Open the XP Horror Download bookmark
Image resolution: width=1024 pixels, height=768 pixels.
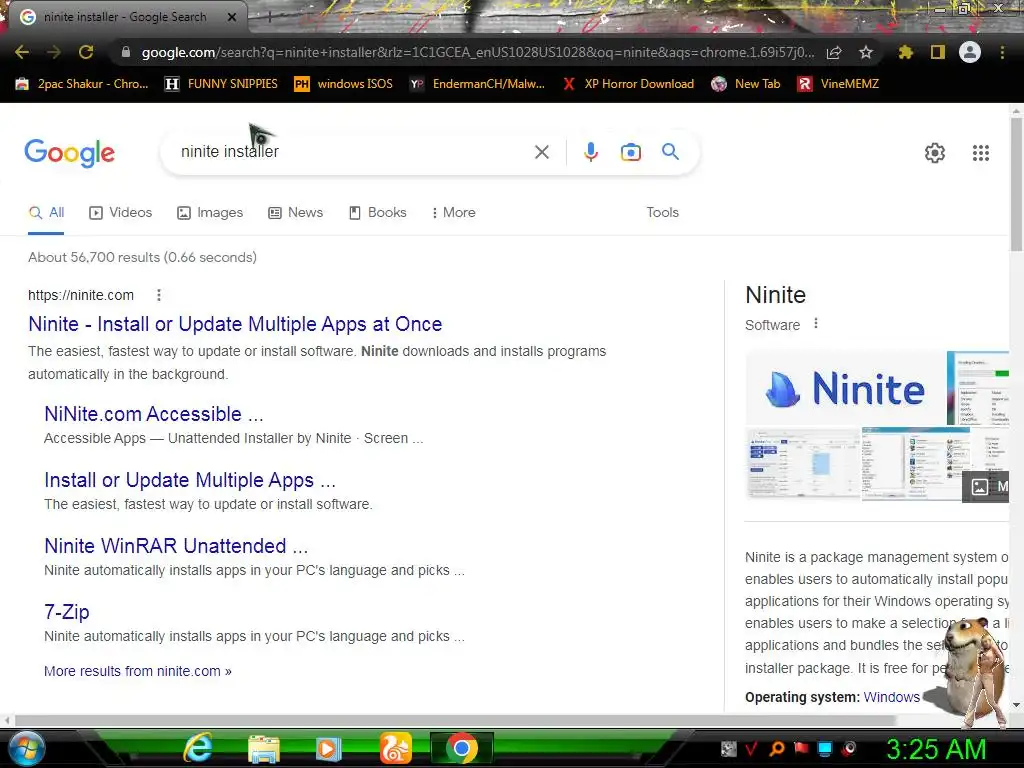[x=628, y=84]
